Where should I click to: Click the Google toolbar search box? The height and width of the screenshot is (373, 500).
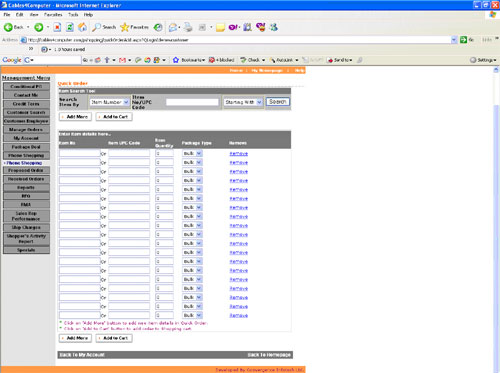(57, 60)
